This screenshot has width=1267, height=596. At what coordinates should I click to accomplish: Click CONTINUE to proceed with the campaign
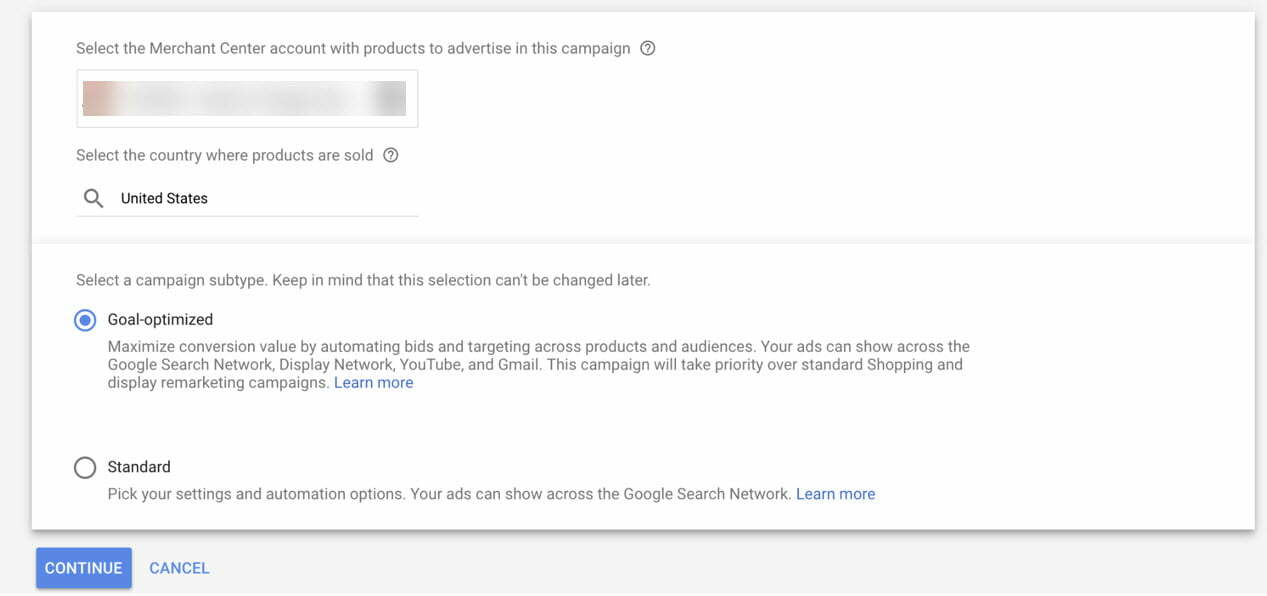point(83,567)
